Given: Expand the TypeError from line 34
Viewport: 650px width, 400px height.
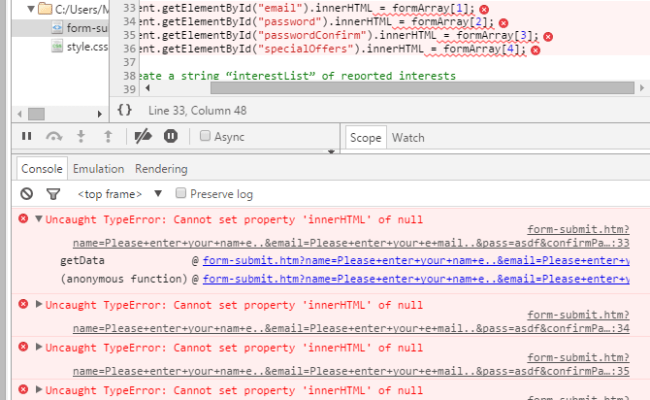Looking at the screenshot, I should 39,304.
